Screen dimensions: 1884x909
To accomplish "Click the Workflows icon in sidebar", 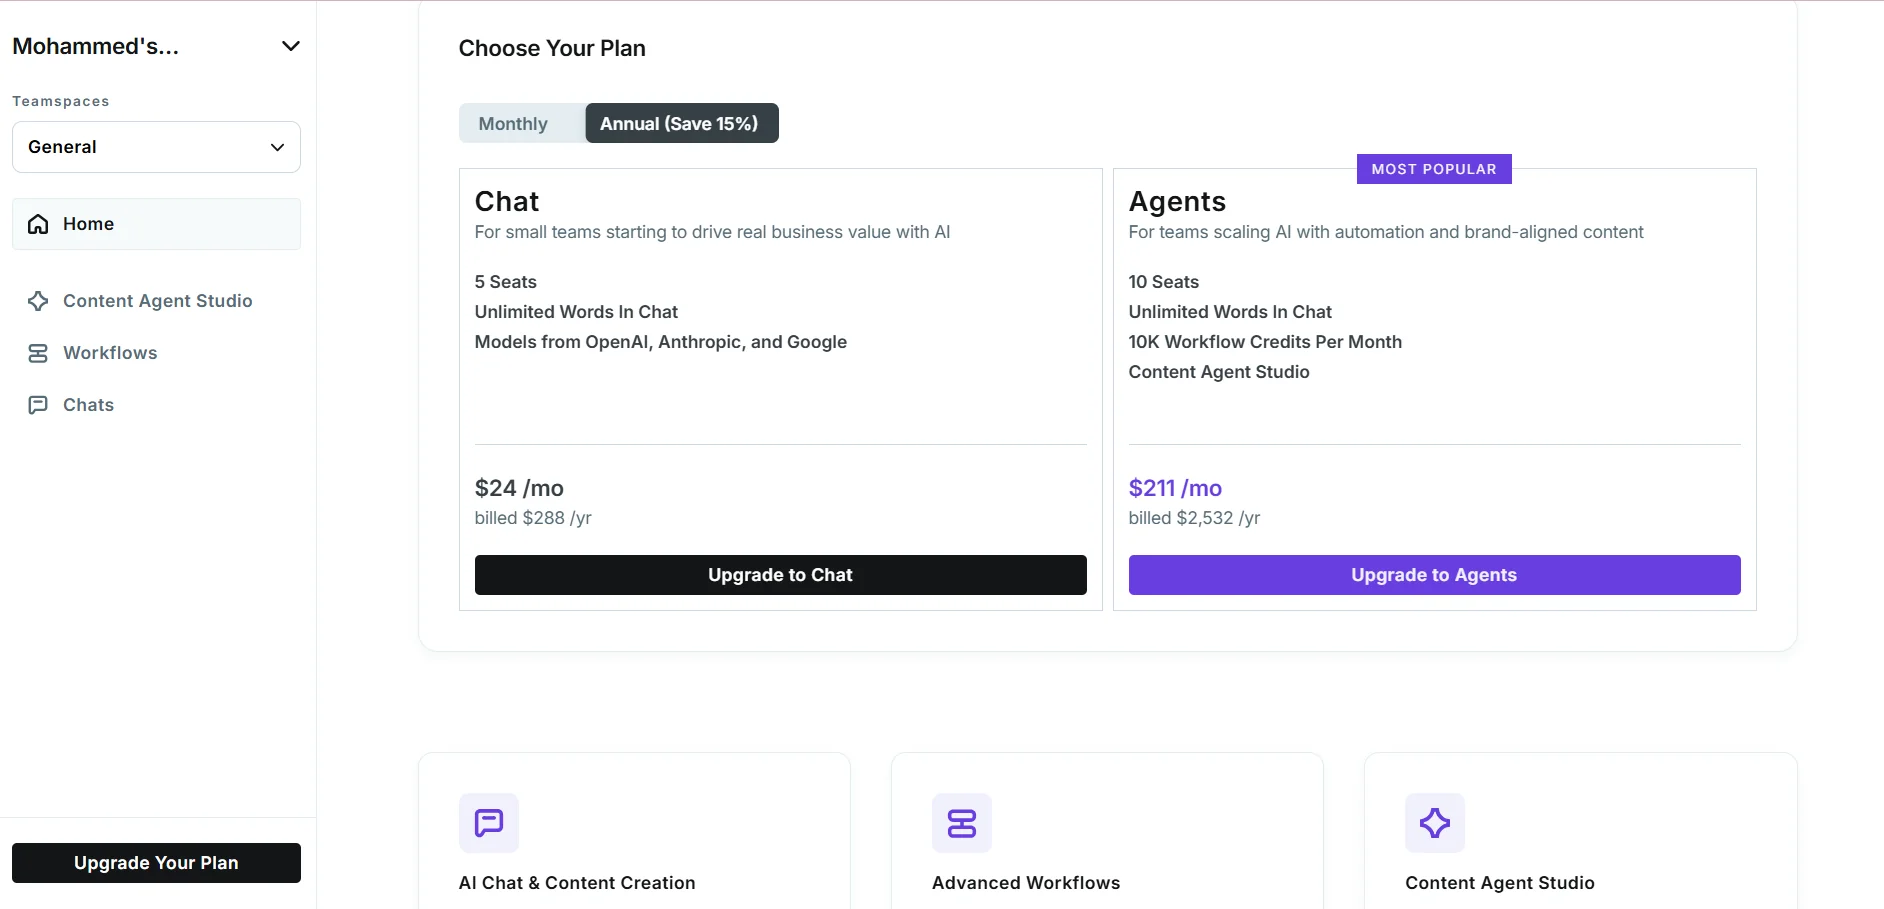I will click(x=38, y=353).
